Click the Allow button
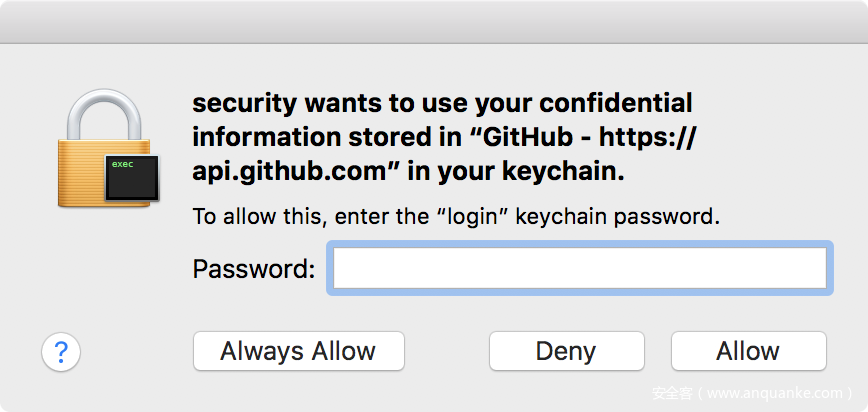Screen dimensions: 868x412 click(x=748, y=351)
